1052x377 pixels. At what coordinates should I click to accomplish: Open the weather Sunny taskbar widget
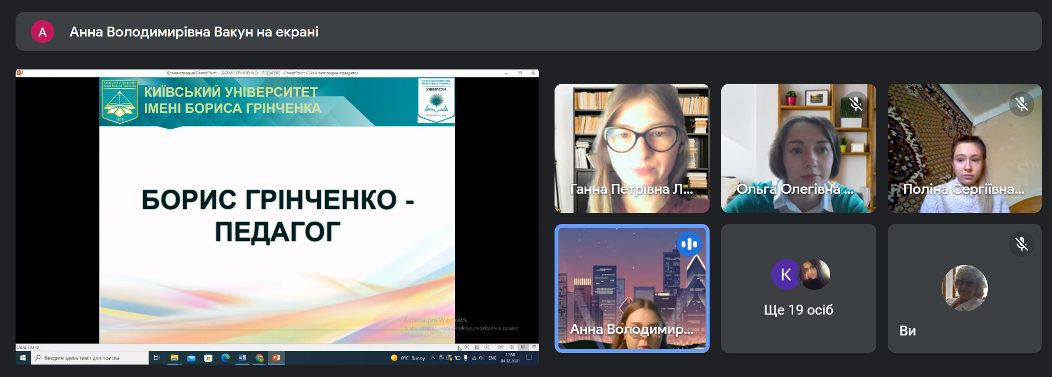coord(409,358)
